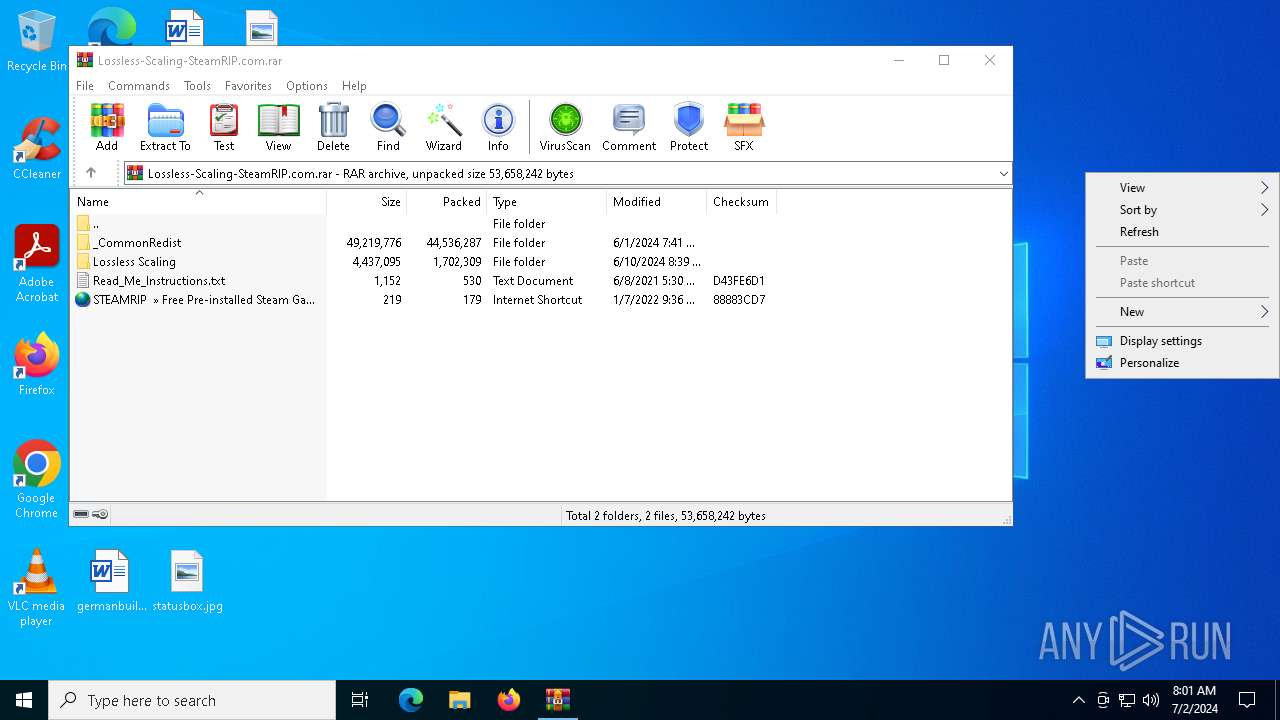
Task: Click the Windows Start button
Action: coord(24,700)
